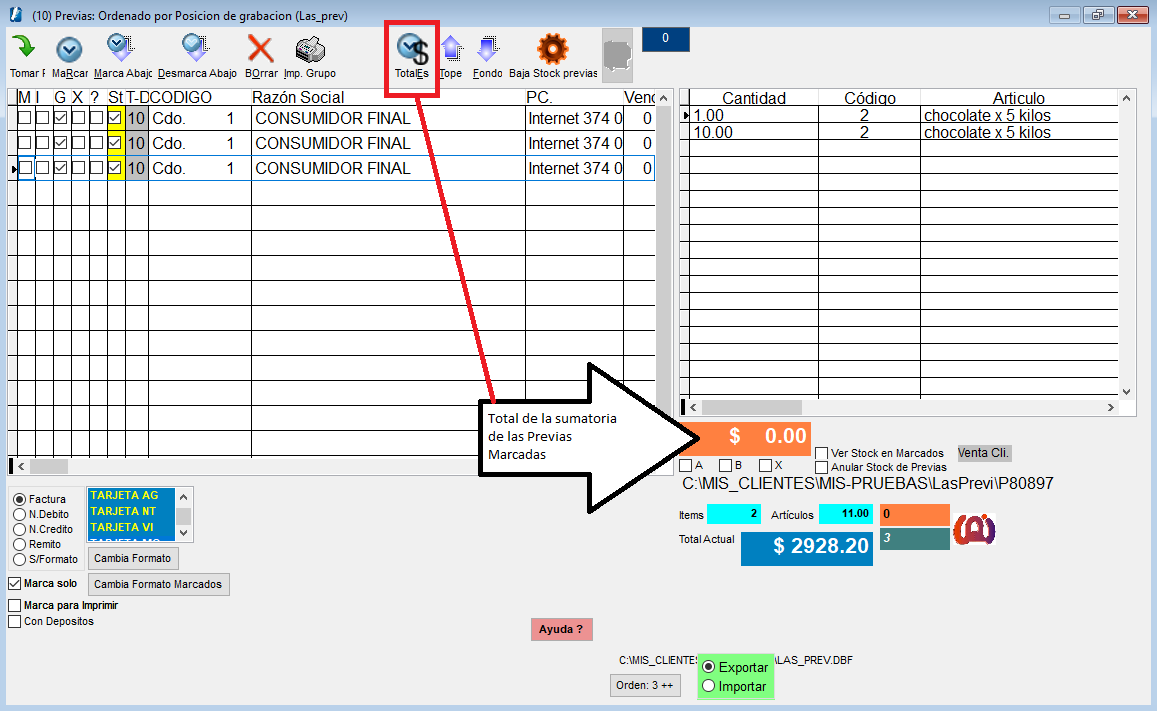Check the Con Depositos checkbox
This screenshot has height=711, width=1157.
point(15,622)
